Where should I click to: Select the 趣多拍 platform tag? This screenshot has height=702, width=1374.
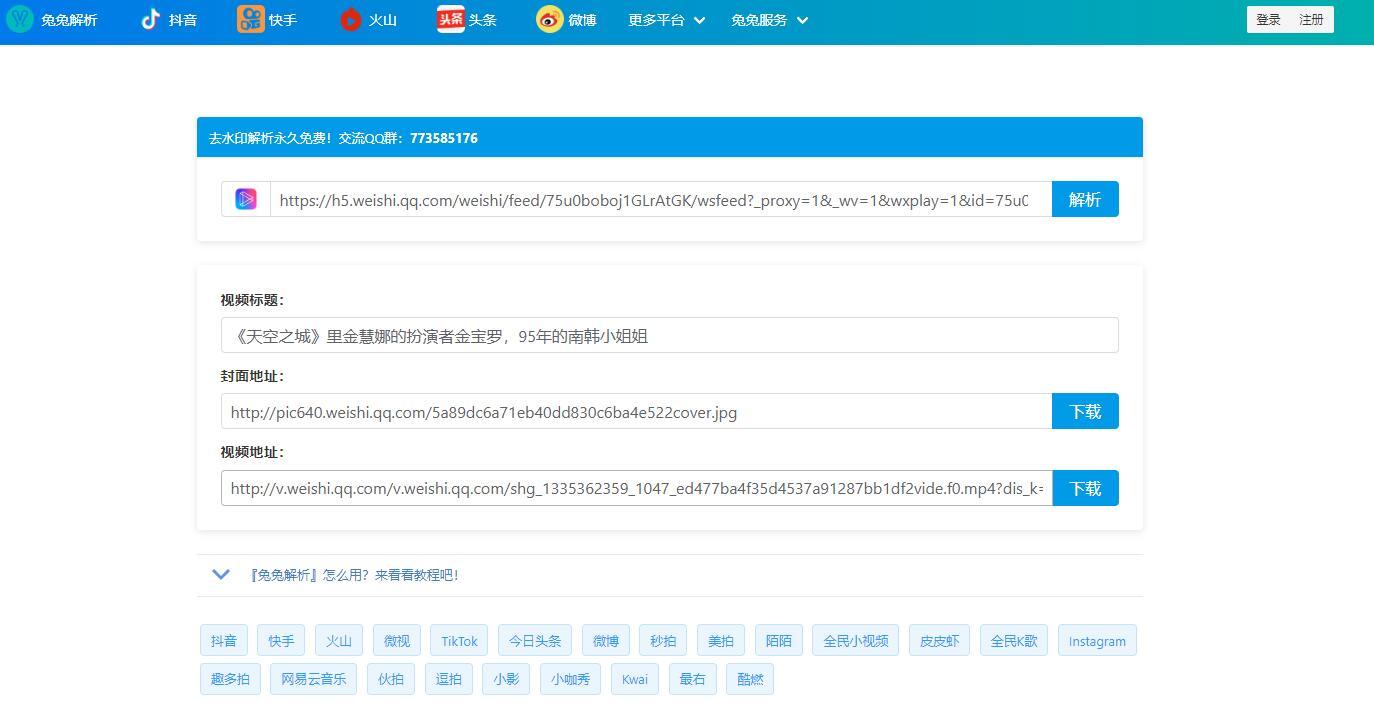point(230,679)
